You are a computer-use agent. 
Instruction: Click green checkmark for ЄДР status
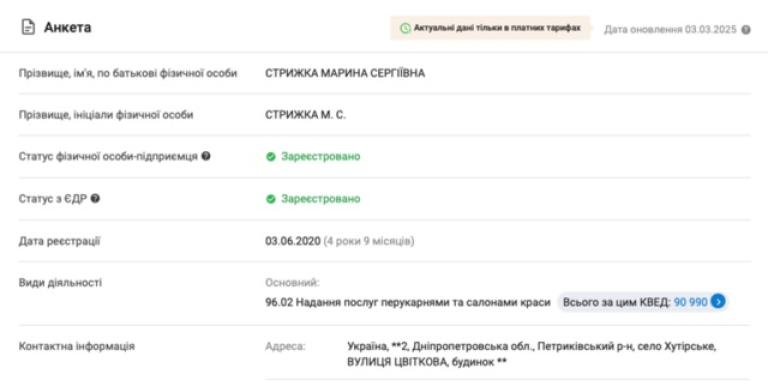point(271,199)
